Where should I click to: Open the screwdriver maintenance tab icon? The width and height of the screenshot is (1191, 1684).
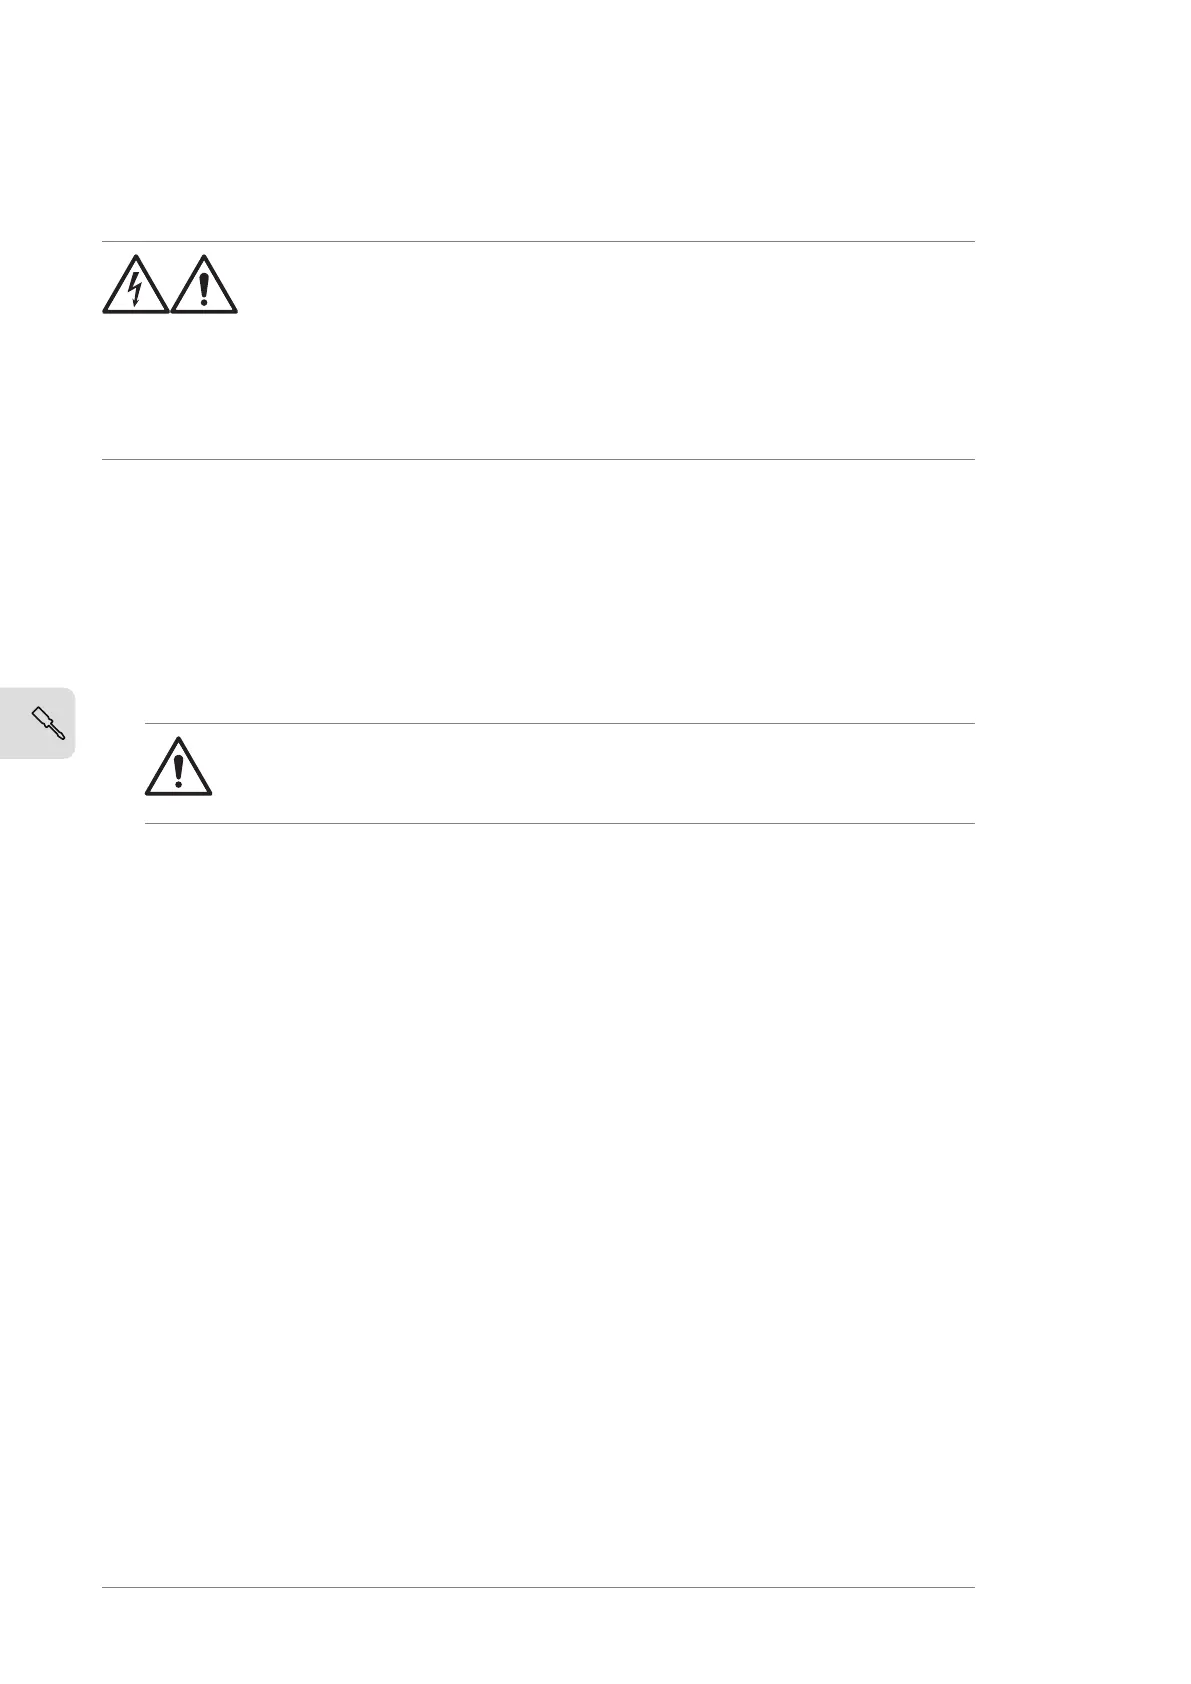tap(48, 723)
